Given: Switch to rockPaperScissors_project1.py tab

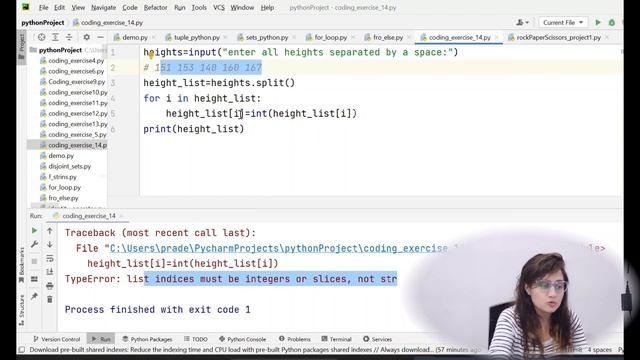Looking at the screenshot, I should click(x=558, y=37).
